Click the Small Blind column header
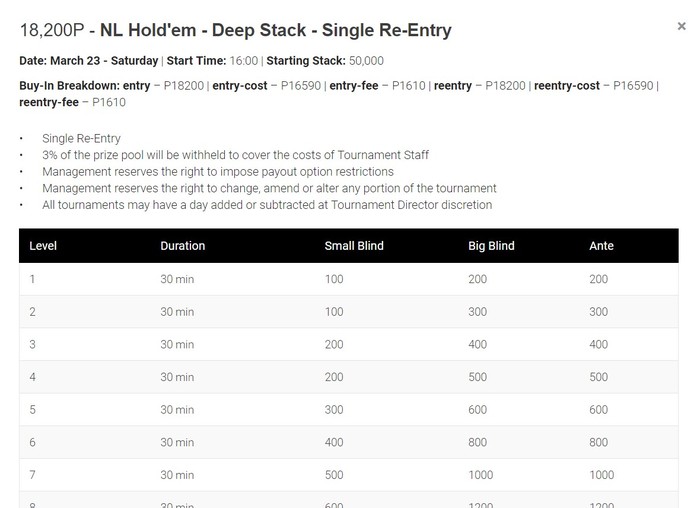Image resolution: width=700 pixels, height=508 pixels. (x=354, y=246)
